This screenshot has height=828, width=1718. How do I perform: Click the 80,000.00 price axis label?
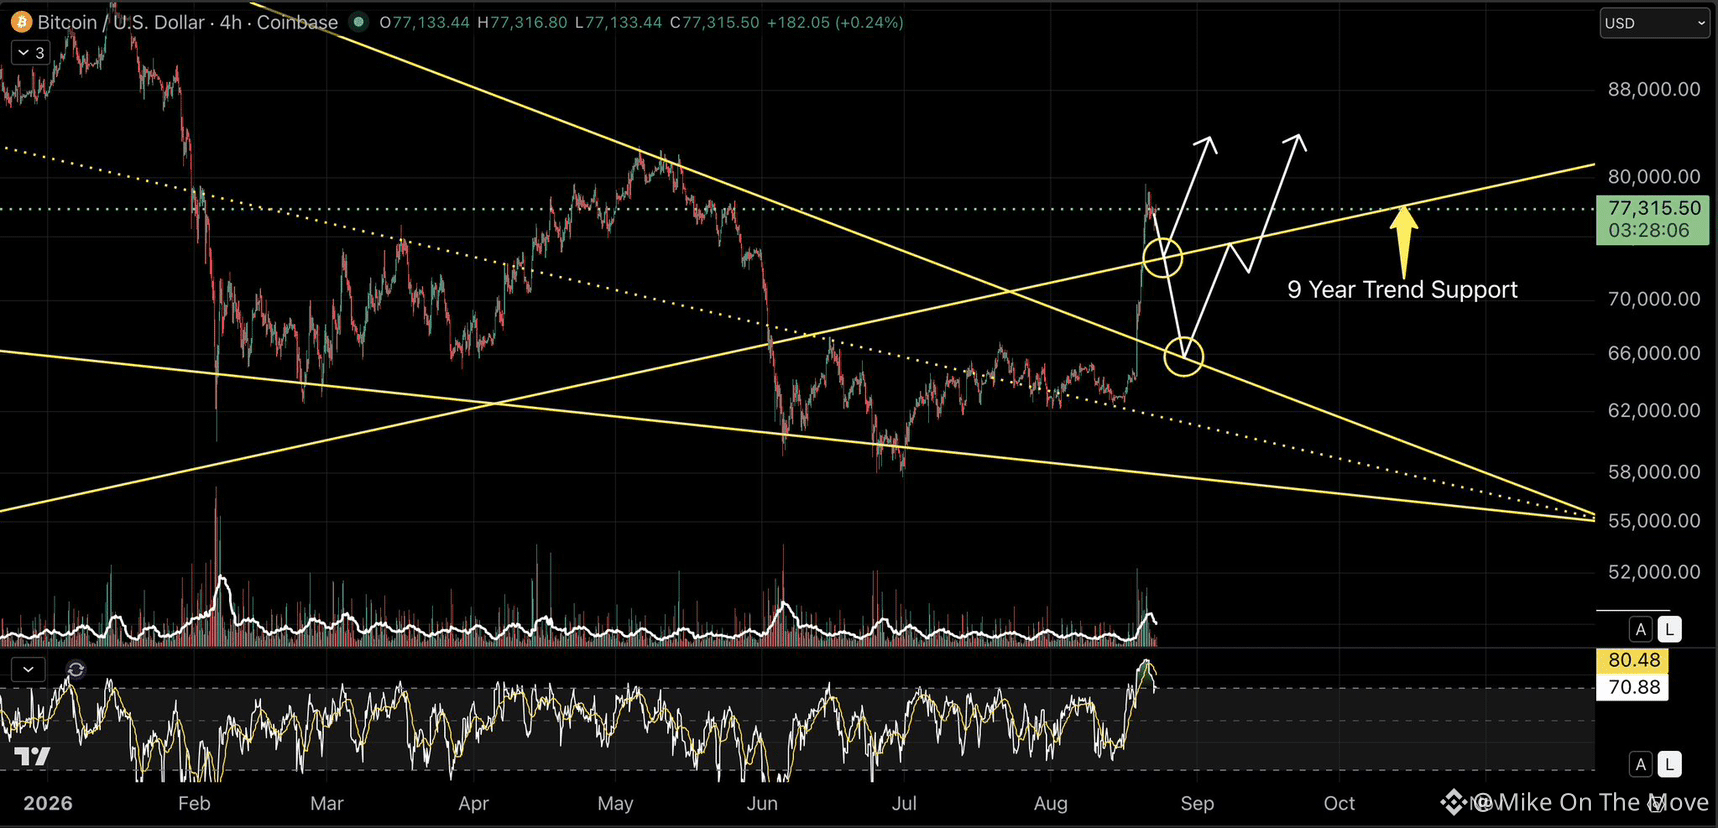(1654, 177)
